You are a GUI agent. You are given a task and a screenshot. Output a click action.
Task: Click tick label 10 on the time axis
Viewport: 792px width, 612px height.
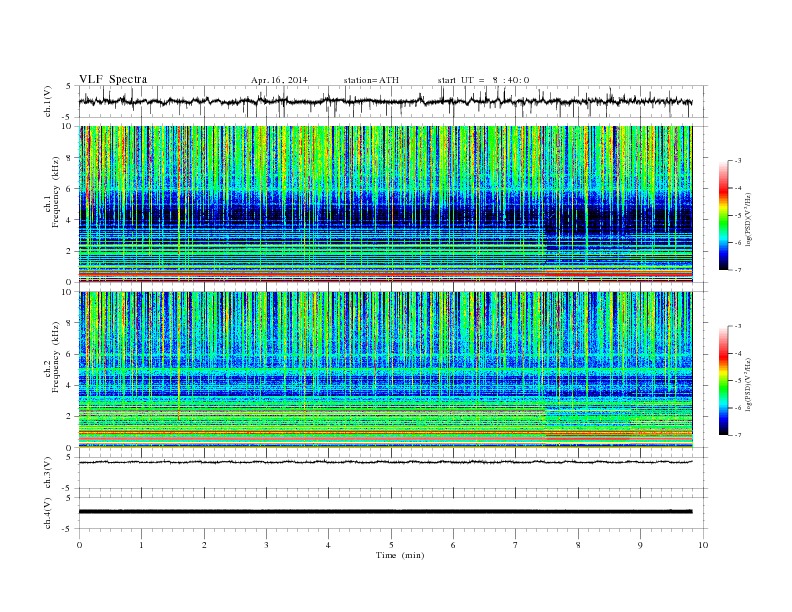point(703,545)
